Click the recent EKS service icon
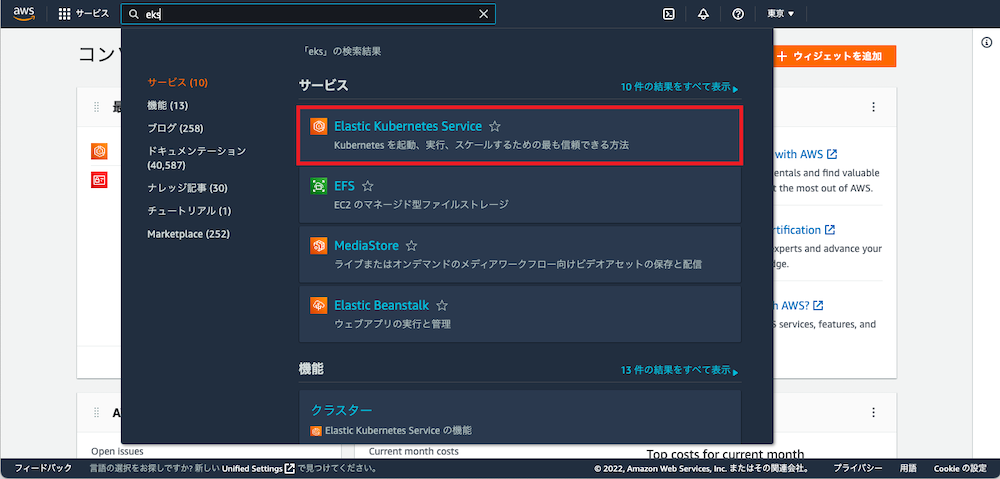1000x479 pixels. point(99,151)
